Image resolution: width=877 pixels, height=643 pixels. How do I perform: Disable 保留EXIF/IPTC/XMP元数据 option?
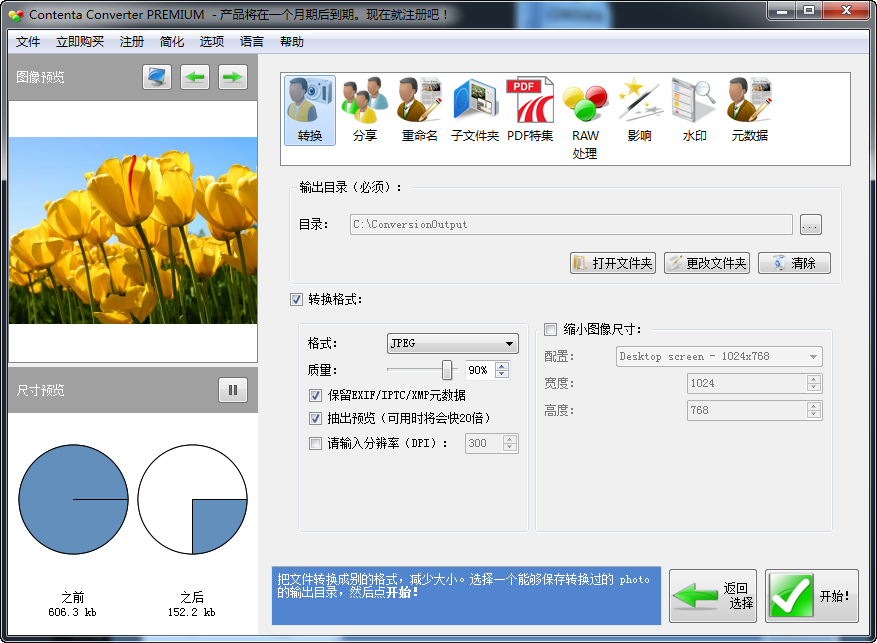317,394
